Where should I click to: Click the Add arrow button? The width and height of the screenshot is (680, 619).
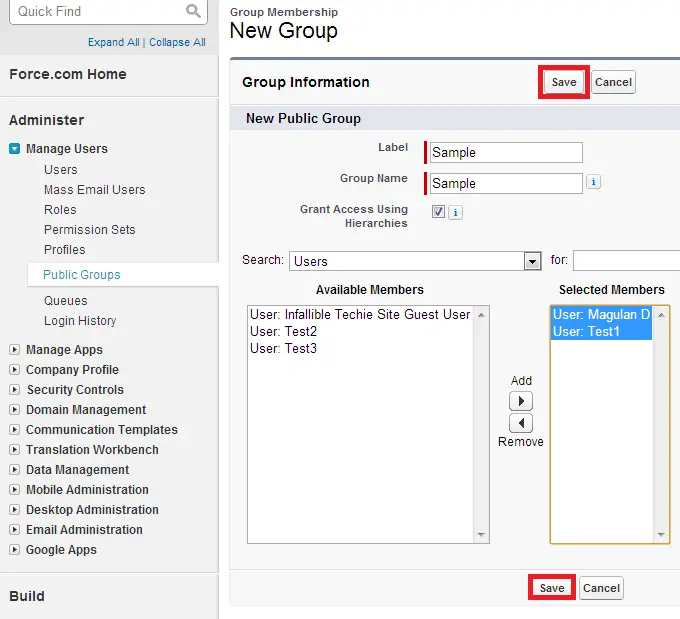[x=521, y=401]
